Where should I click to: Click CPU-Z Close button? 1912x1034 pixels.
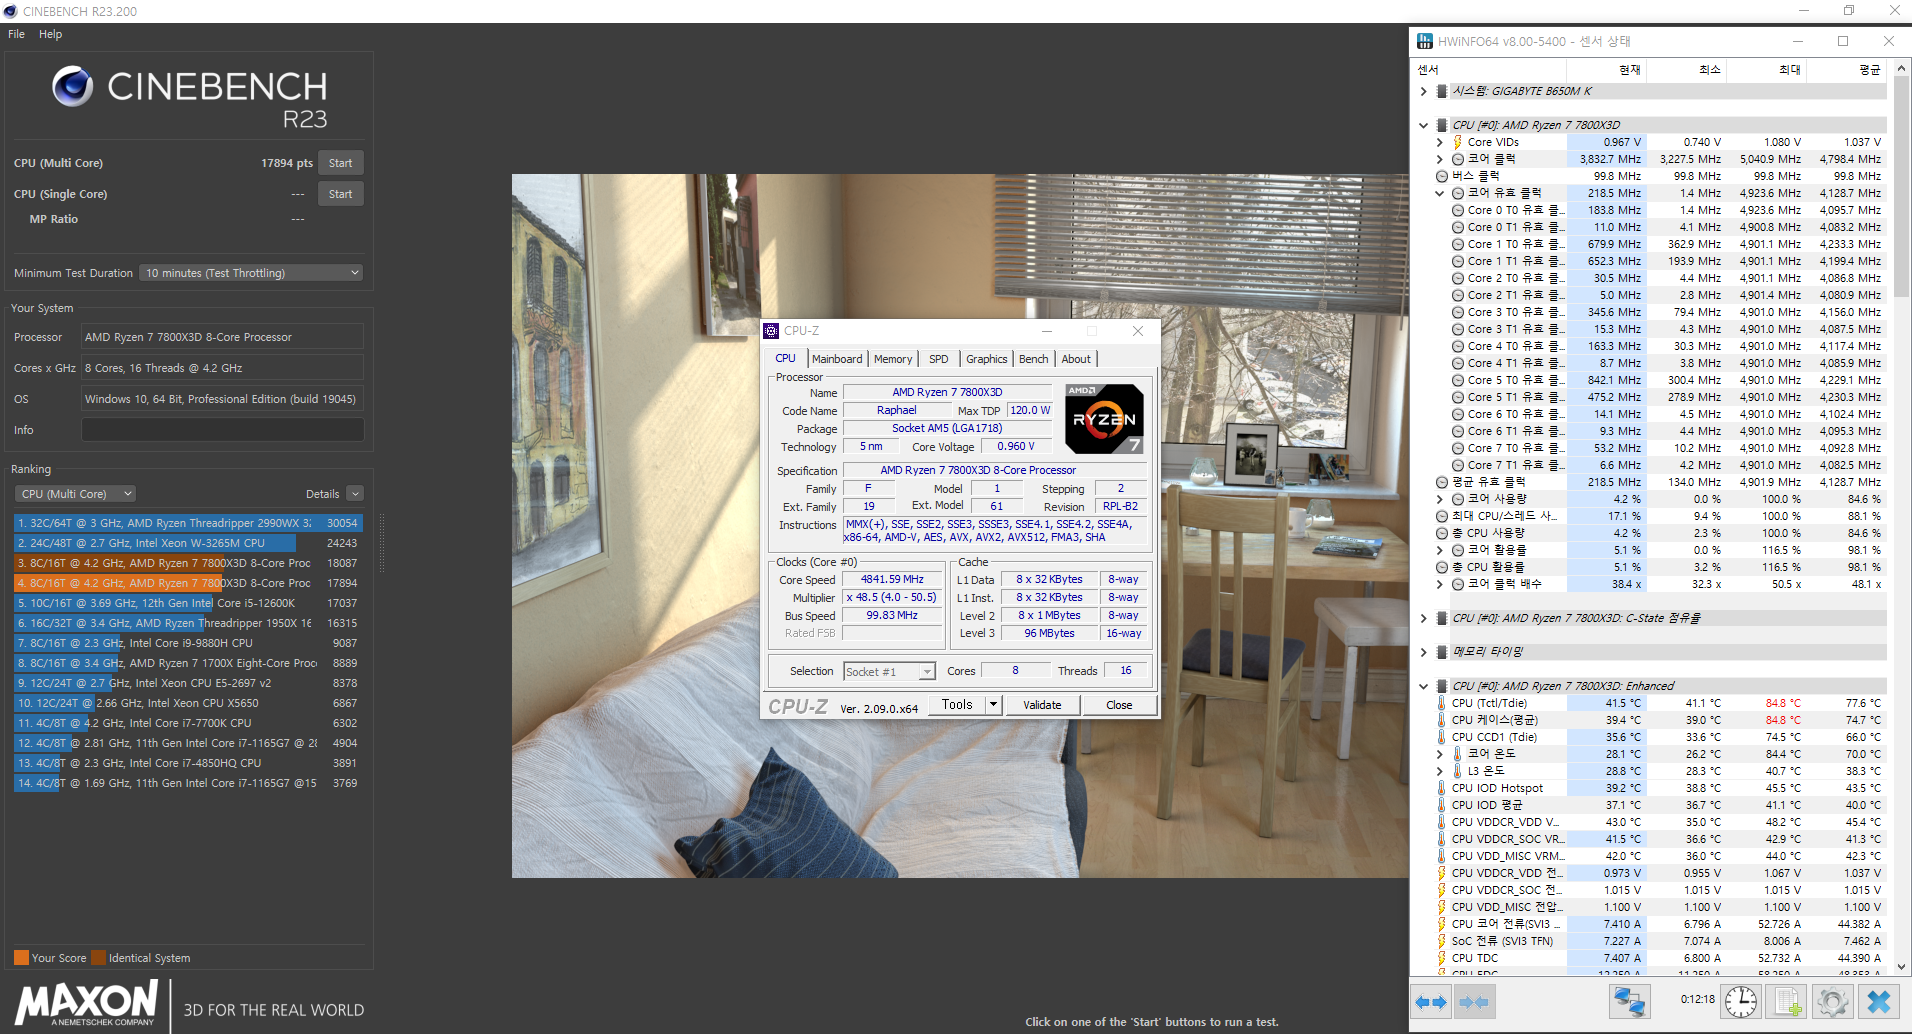[1119, 705]
